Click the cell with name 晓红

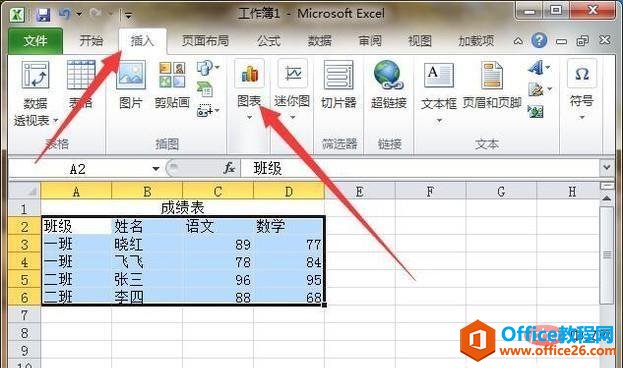point(147,244)
